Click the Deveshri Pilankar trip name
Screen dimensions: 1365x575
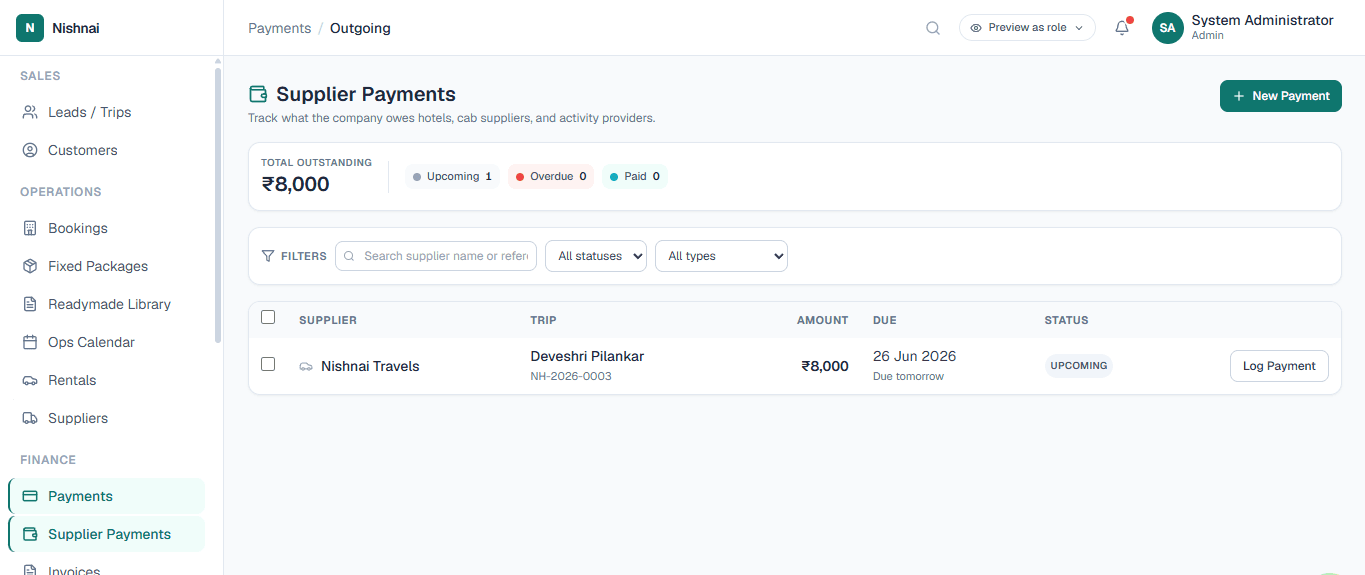(x=587, y=356)
